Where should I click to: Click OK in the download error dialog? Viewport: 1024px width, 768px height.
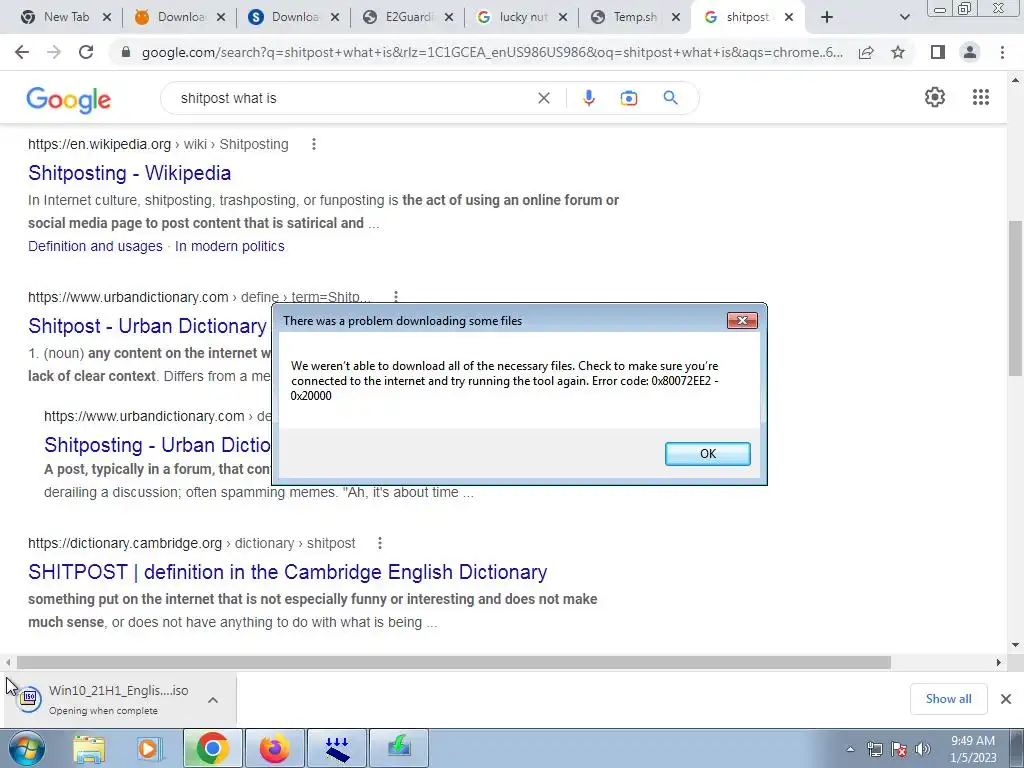click(707, 454)
